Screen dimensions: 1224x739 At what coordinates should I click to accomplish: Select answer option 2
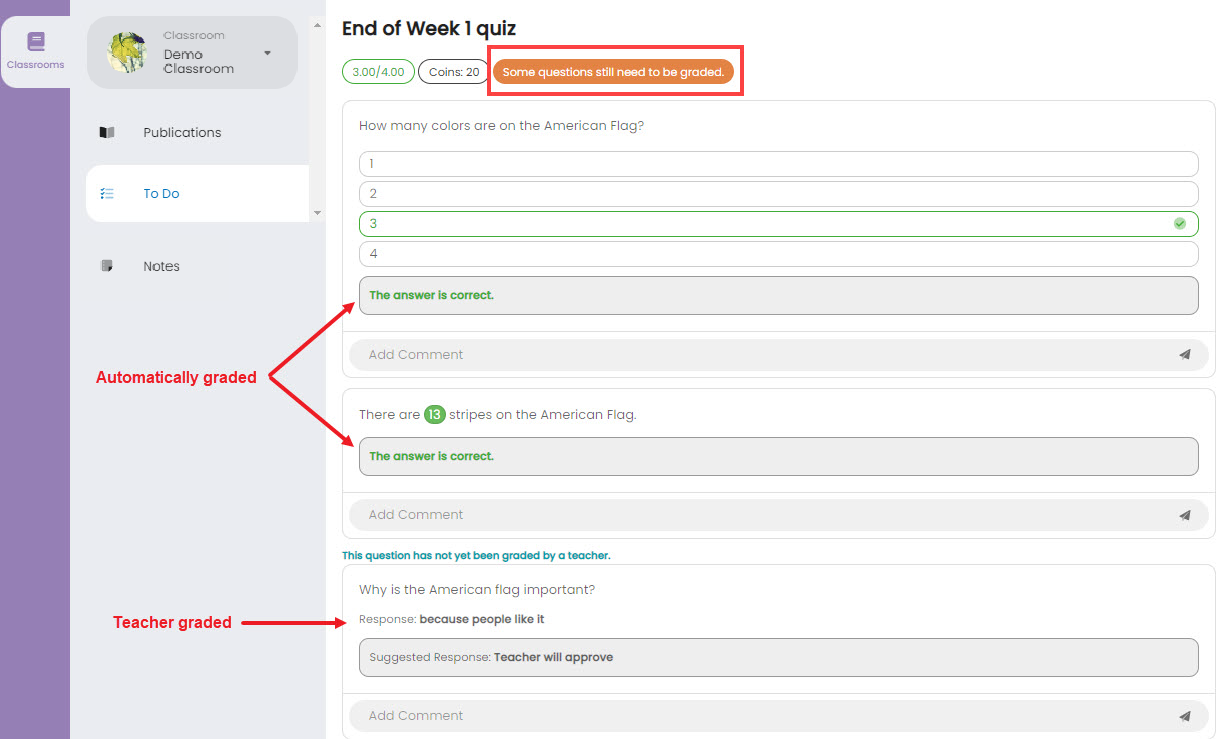coord(778,194)
